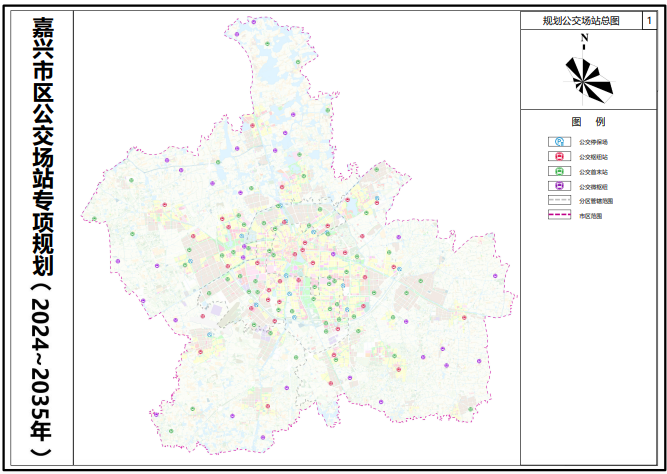Screen dimensions: 667x474
Task: Click the magenta dashed 市区范围 legend swatch
Action: pos(557,215)
